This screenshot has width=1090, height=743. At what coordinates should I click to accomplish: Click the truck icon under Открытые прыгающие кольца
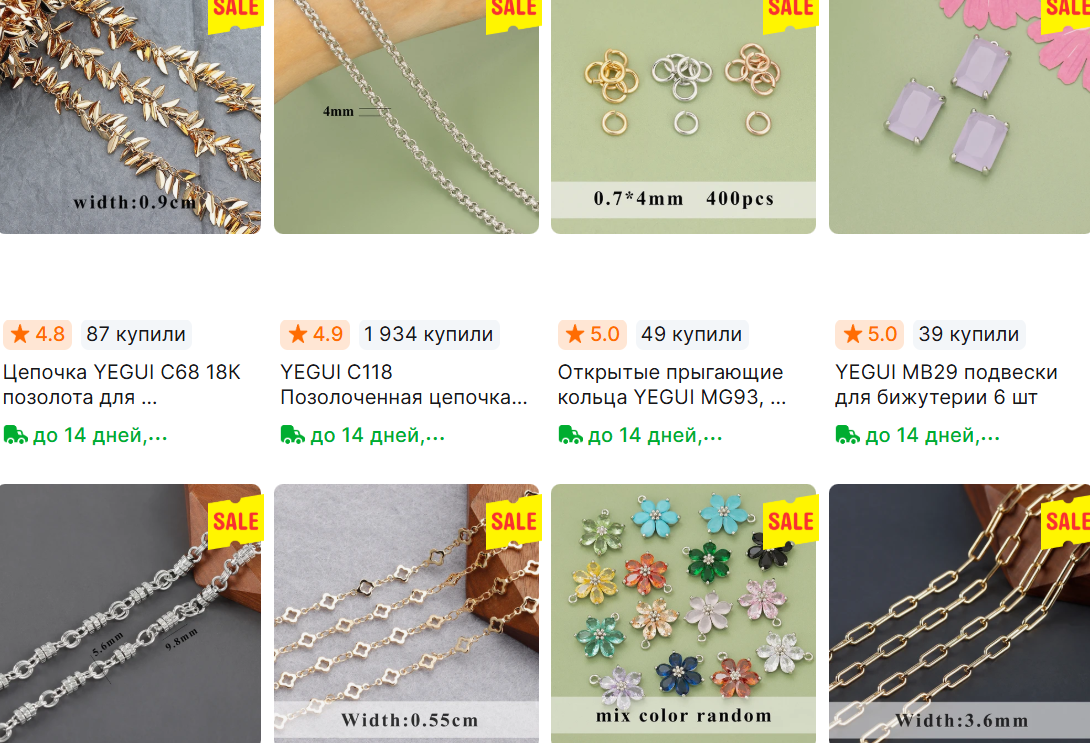click(x=570, y=435)
